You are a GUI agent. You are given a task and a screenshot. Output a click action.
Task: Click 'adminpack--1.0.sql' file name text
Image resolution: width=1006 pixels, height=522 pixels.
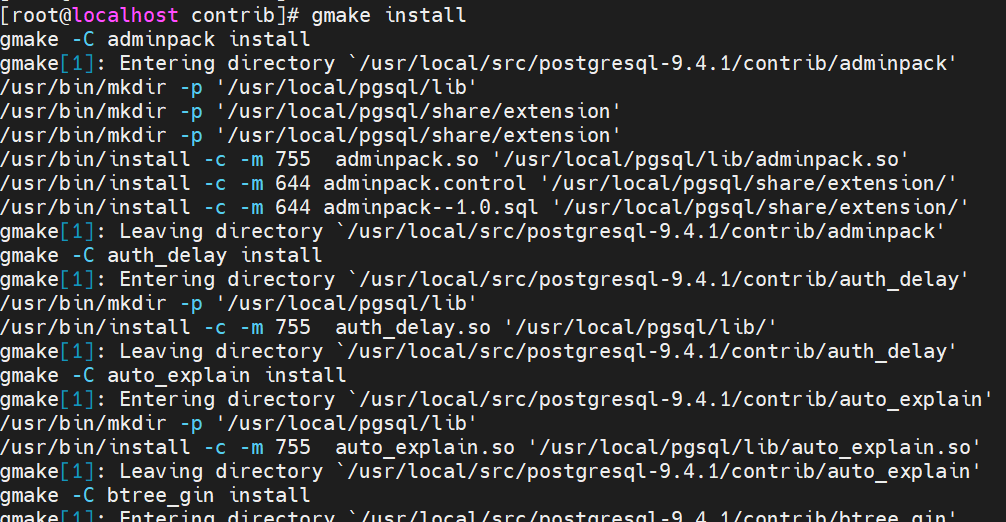431,207
